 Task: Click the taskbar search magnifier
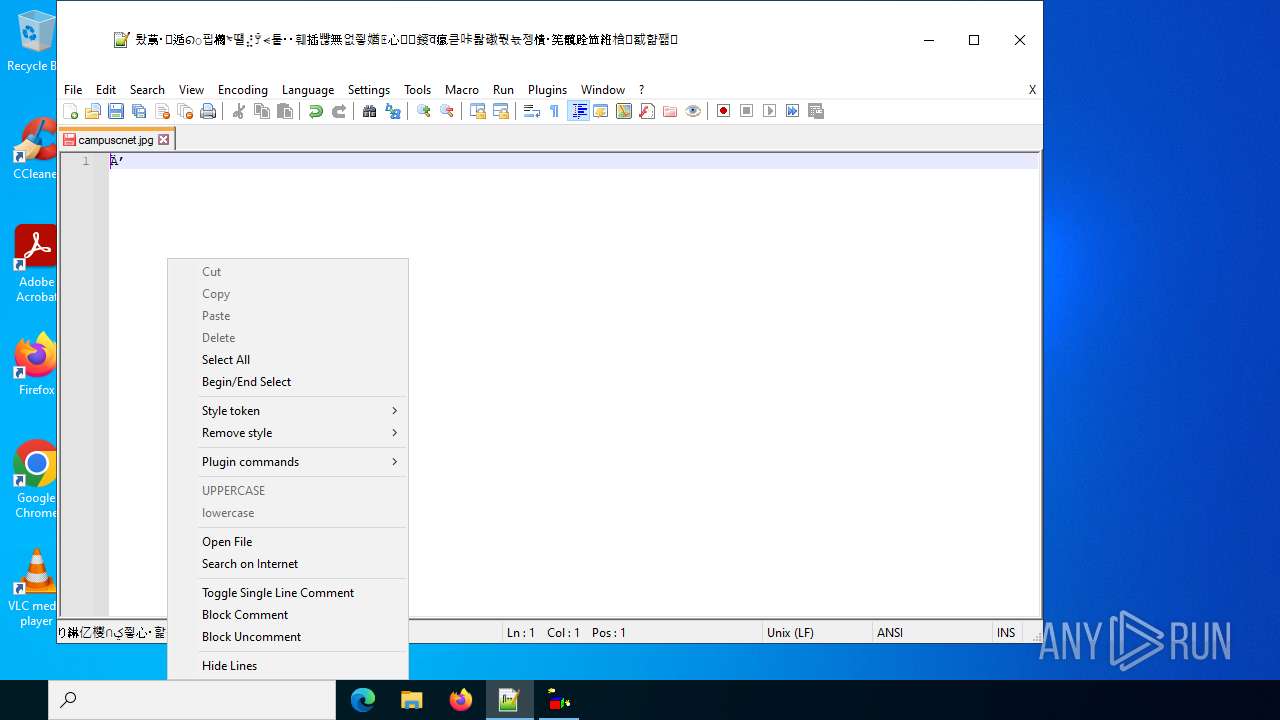[68, 700]
